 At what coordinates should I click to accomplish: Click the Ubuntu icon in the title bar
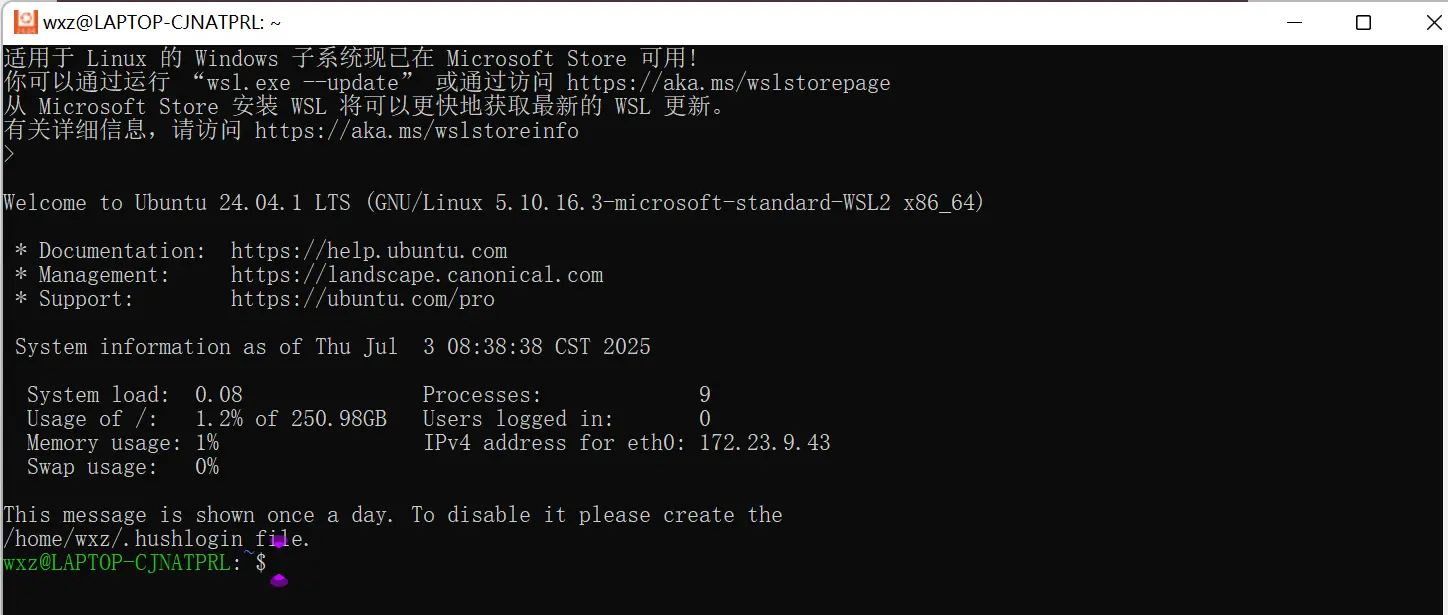pyautogui.click(x=26, y=22)
